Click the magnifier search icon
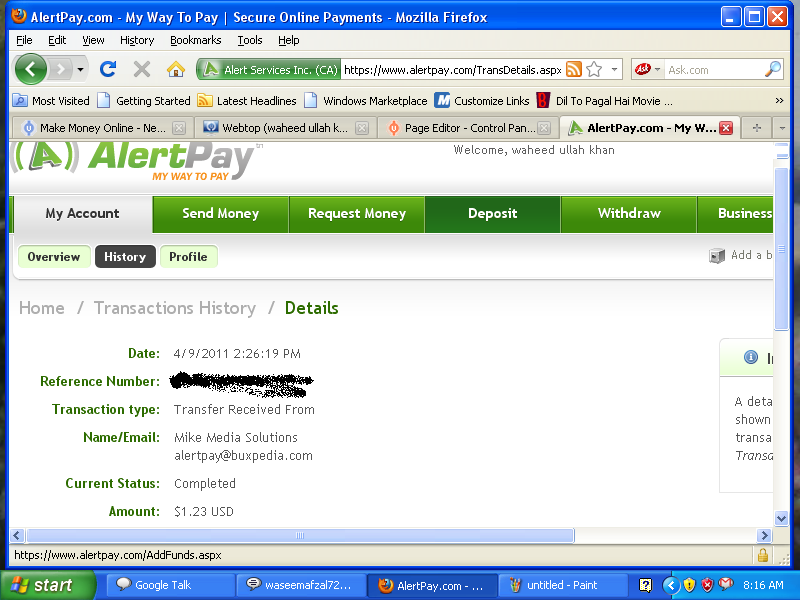The height and width of the screenshot is (600, 800). click(773, 69)
